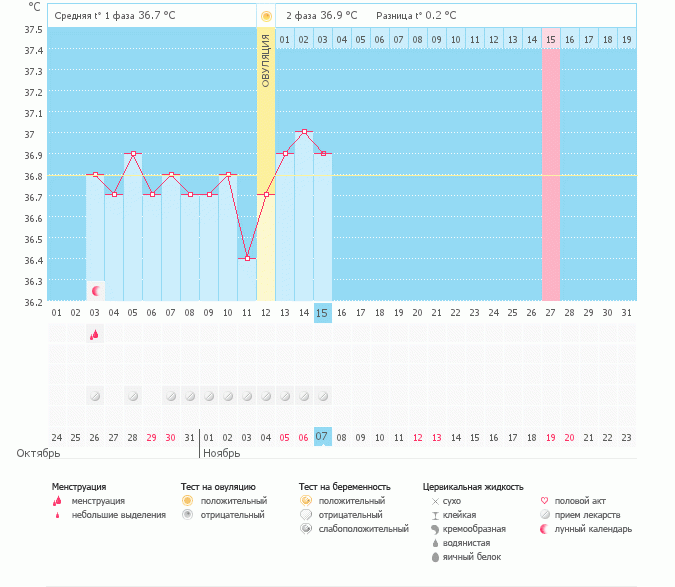Click the weakly positive pregnancy test legend icon
675x587 pixels.
[x=305, y=528]
